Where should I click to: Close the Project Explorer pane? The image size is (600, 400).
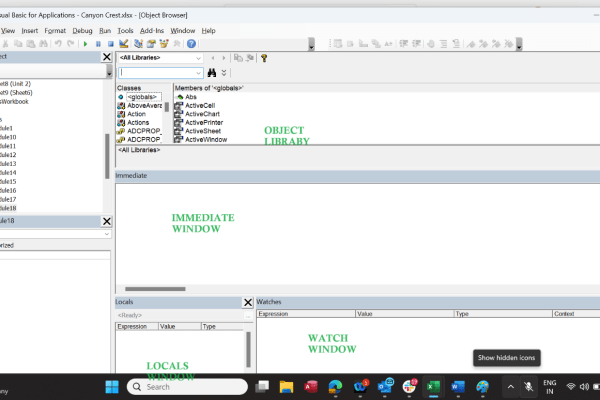107,57
